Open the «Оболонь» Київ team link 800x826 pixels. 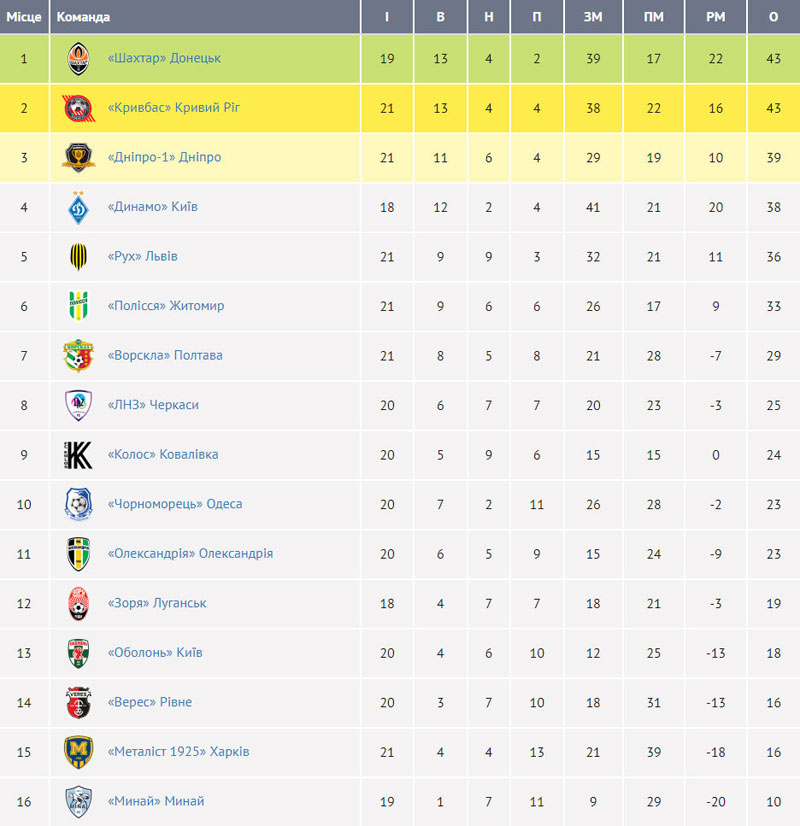[155, 652]
